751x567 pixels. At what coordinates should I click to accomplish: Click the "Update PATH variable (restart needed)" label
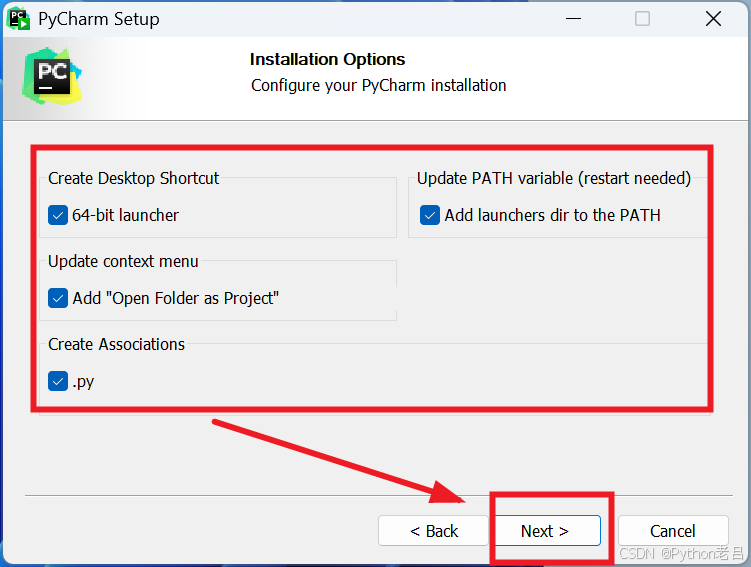pos(554,178)
